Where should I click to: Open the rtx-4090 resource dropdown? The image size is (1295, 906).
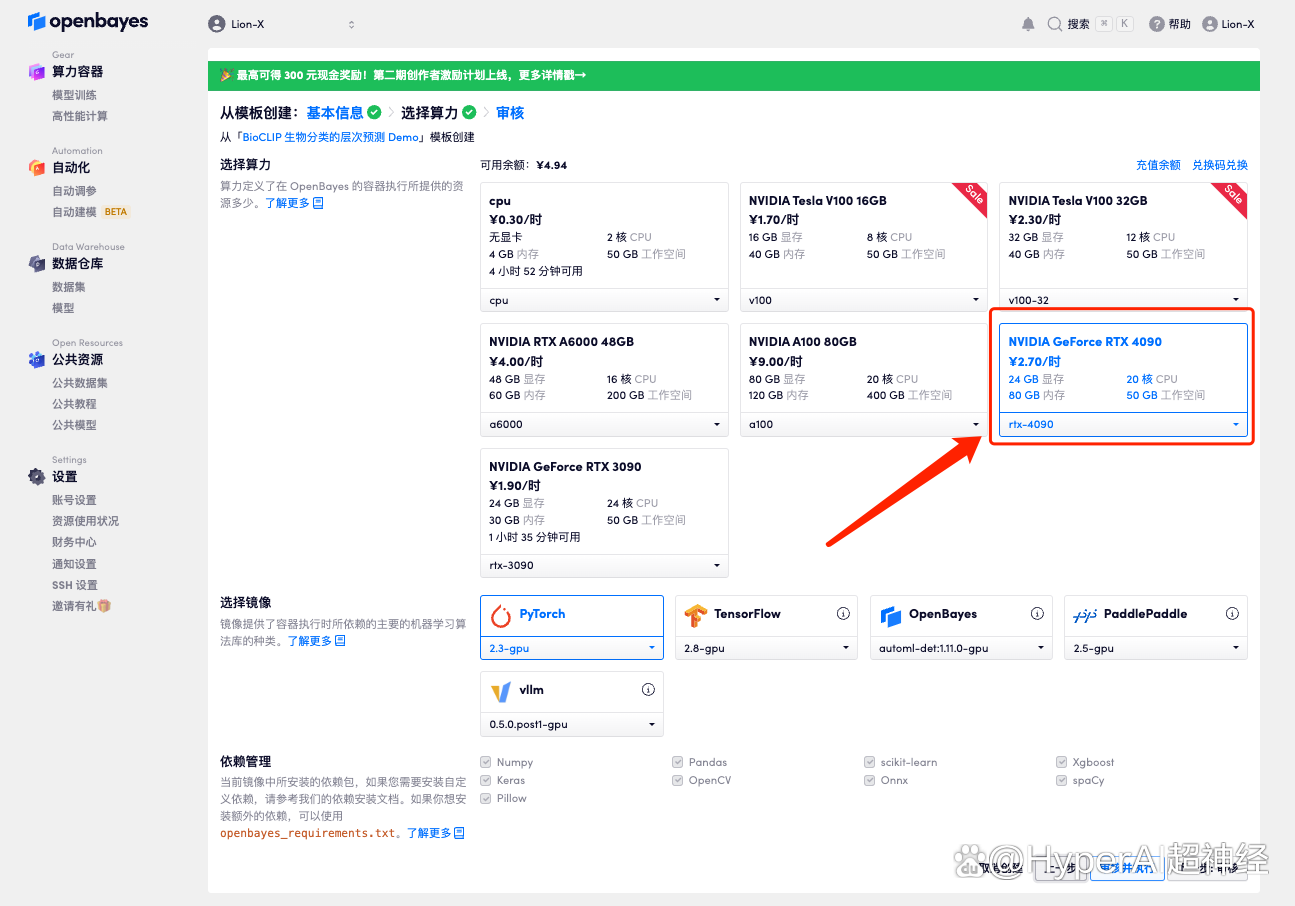click(x=1123, y=425)
